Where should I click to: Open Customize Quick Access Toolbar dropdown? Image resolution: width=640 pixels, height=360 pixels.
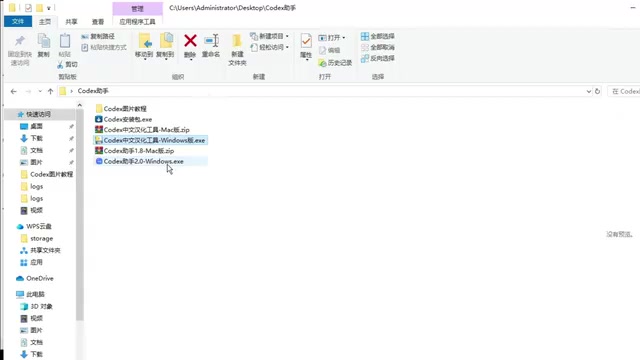coord(49,8)
